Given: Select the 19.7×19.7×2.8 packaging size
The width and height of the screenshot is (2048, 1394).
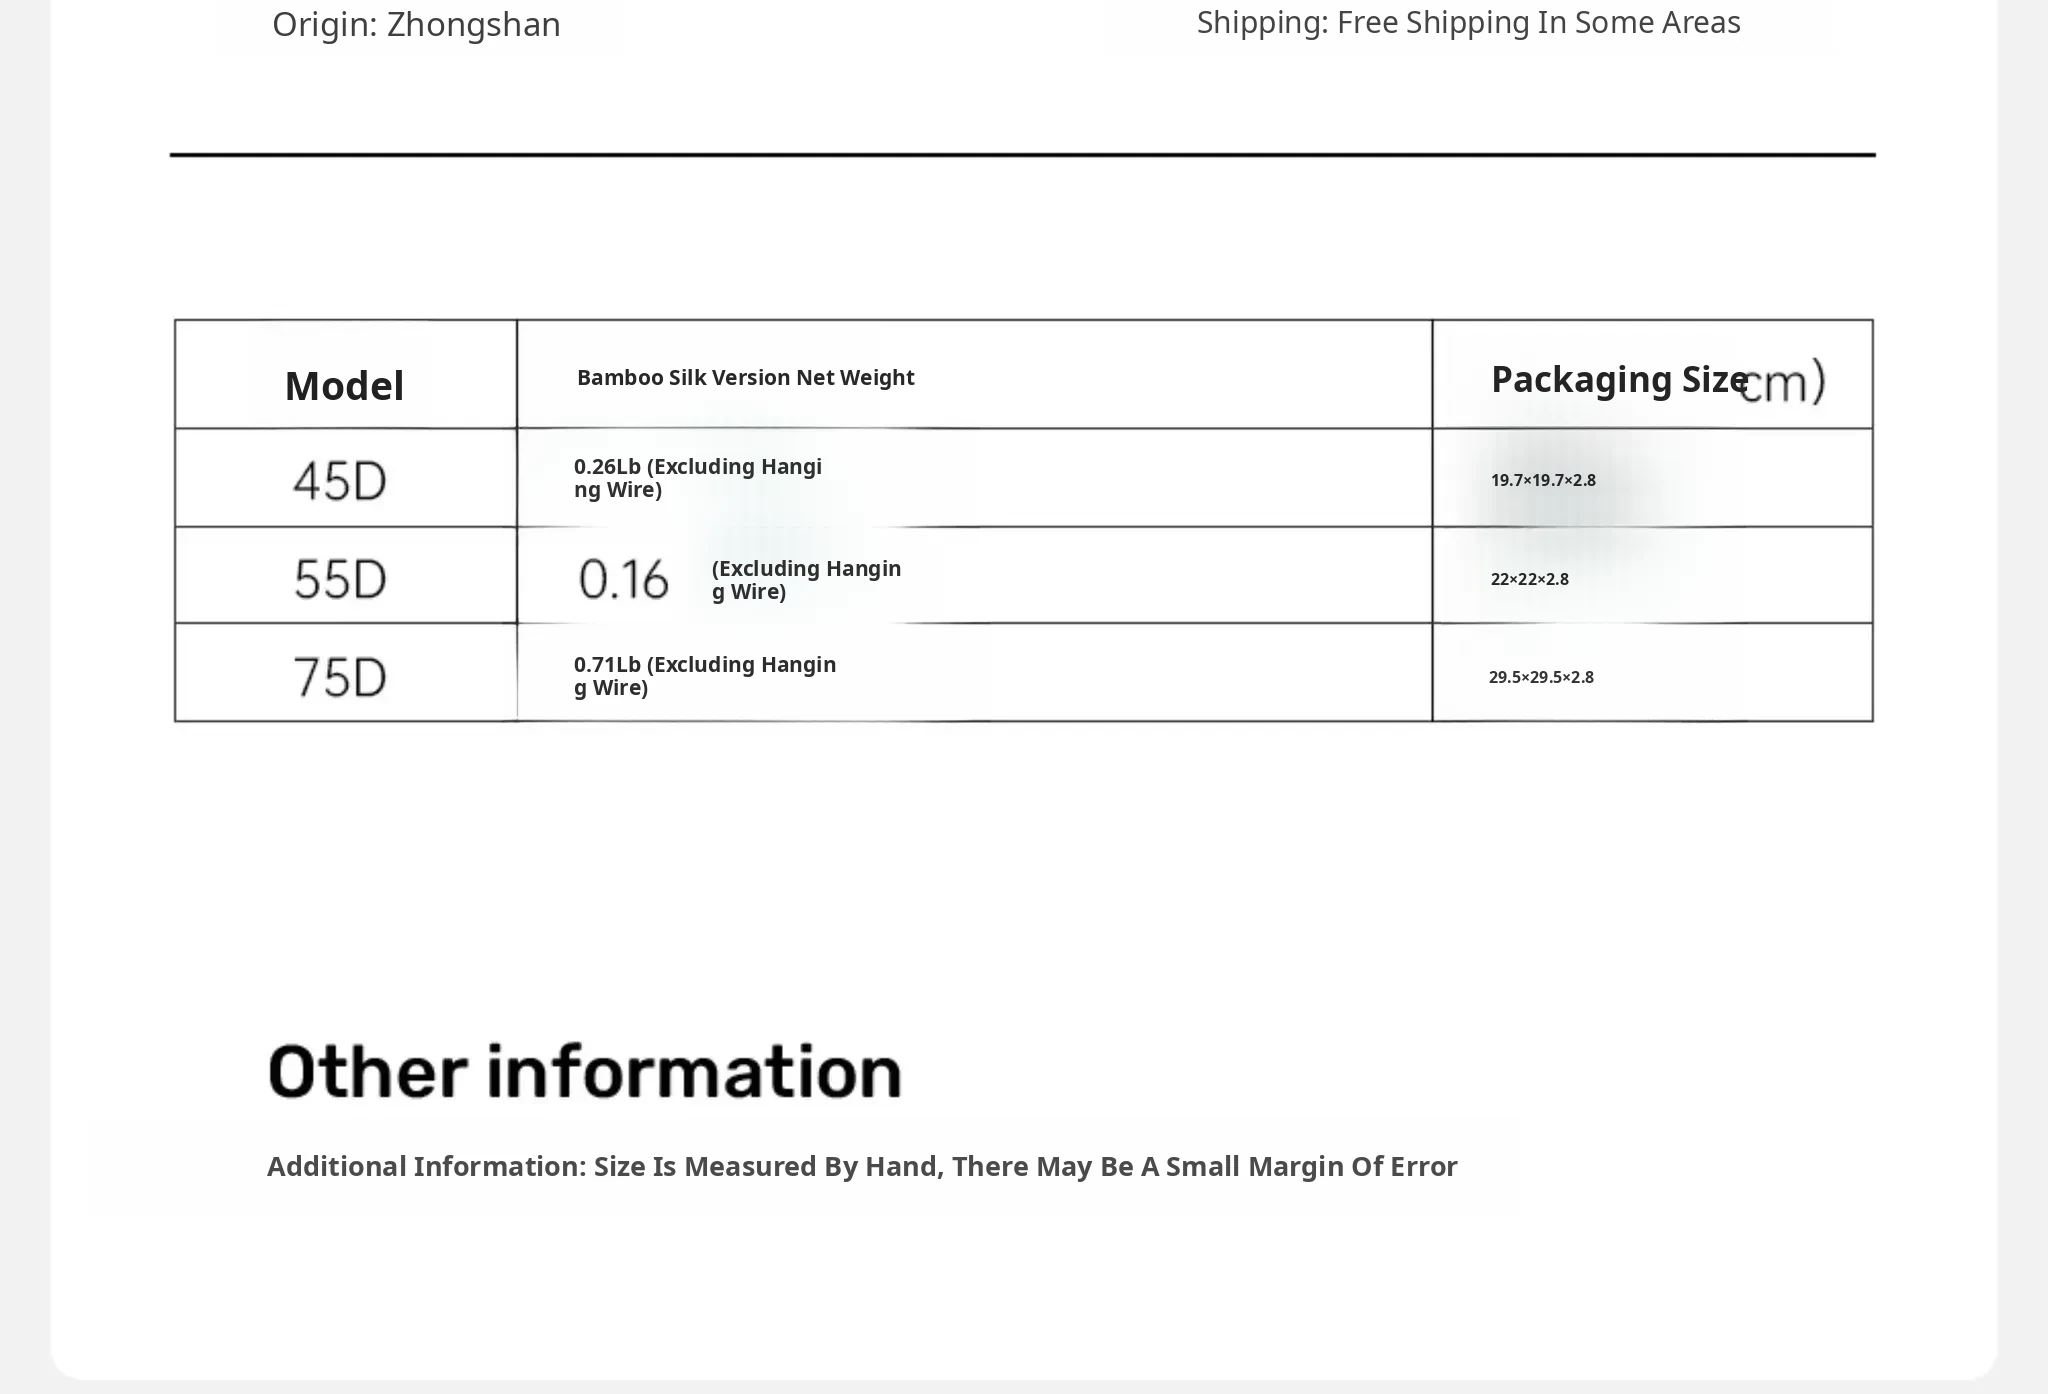Looking at the screenshot, I should tap(1543, 480).
